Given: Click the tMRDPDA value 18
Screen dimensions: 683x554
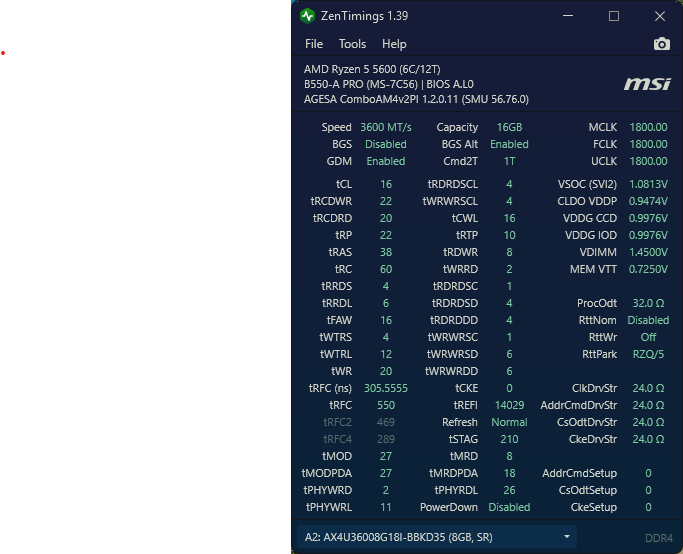Looking at the screenshot, I should [x=509, y=473].
